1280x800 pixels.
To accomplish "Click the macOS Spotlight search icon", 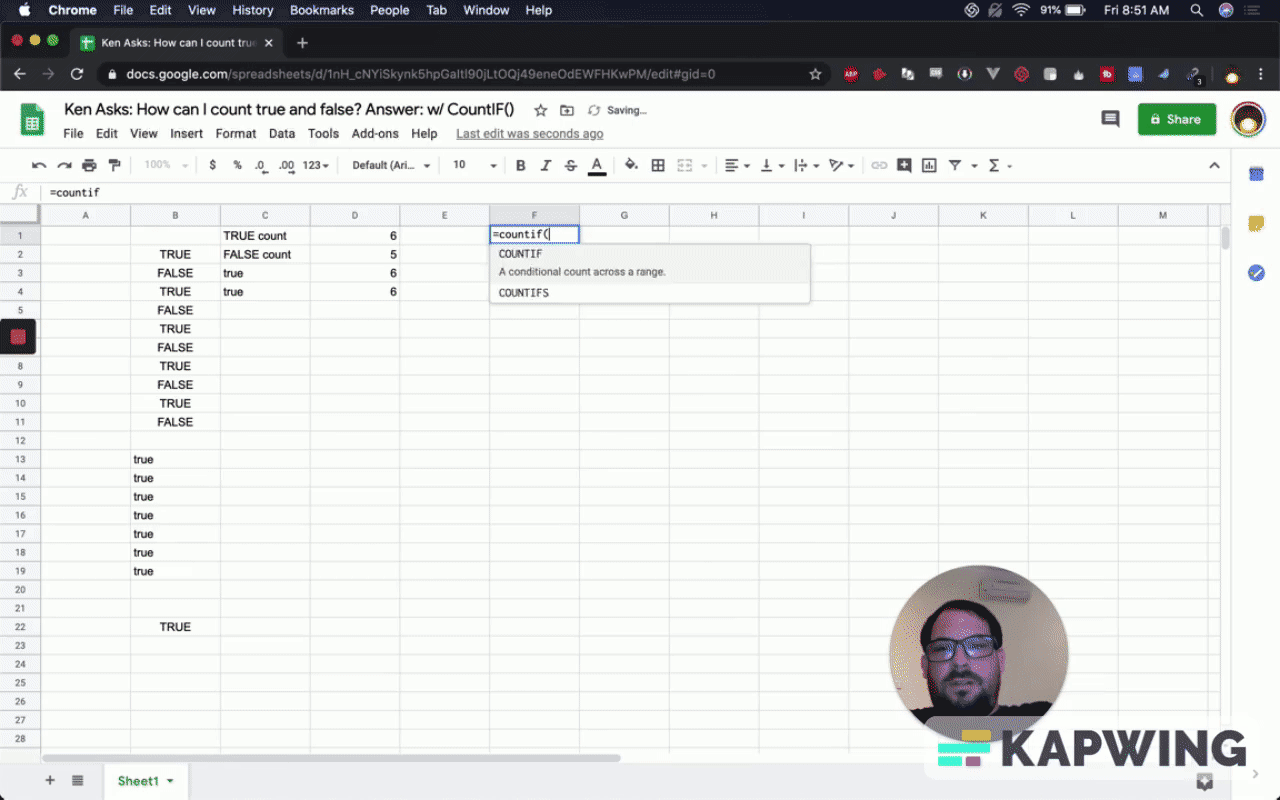I will 1197,10.
